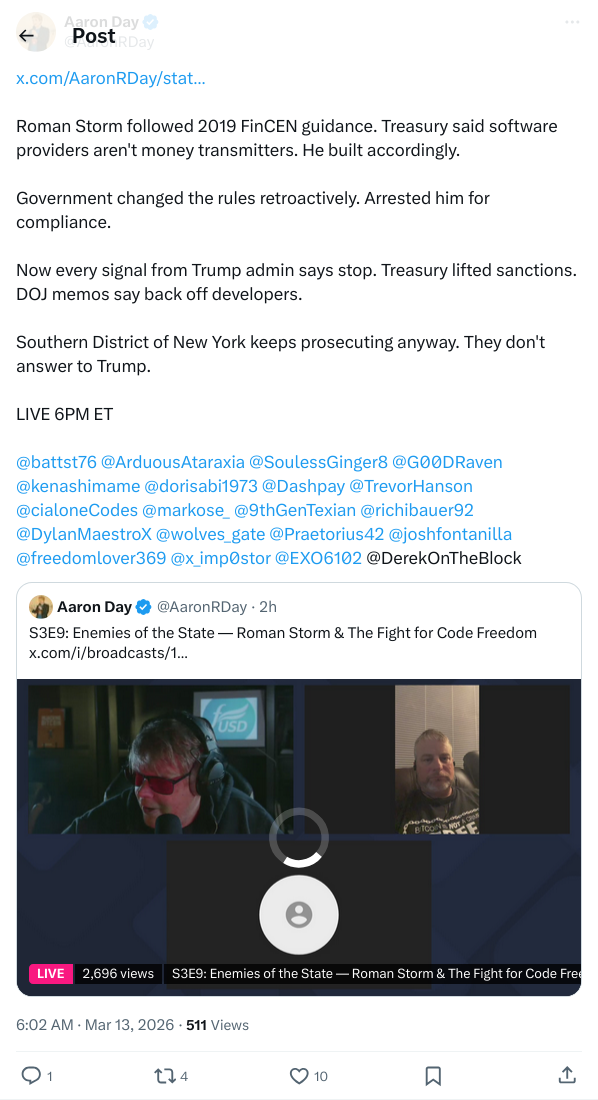Screen dimensions: 598x1100
Task: Open Aaron Day's quoted post avatar
Action: point(41,607)
